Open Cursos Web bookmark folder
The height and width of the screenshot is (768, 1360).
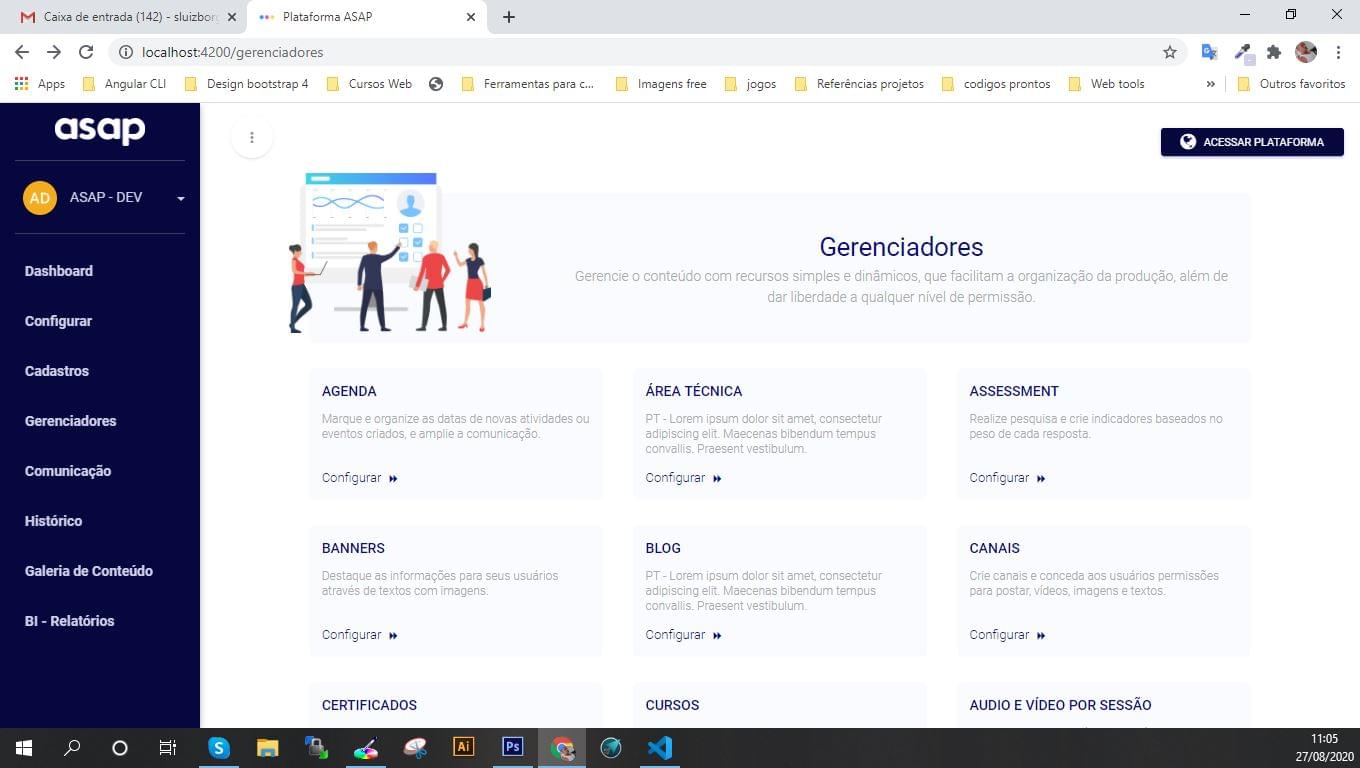[369, 84]
